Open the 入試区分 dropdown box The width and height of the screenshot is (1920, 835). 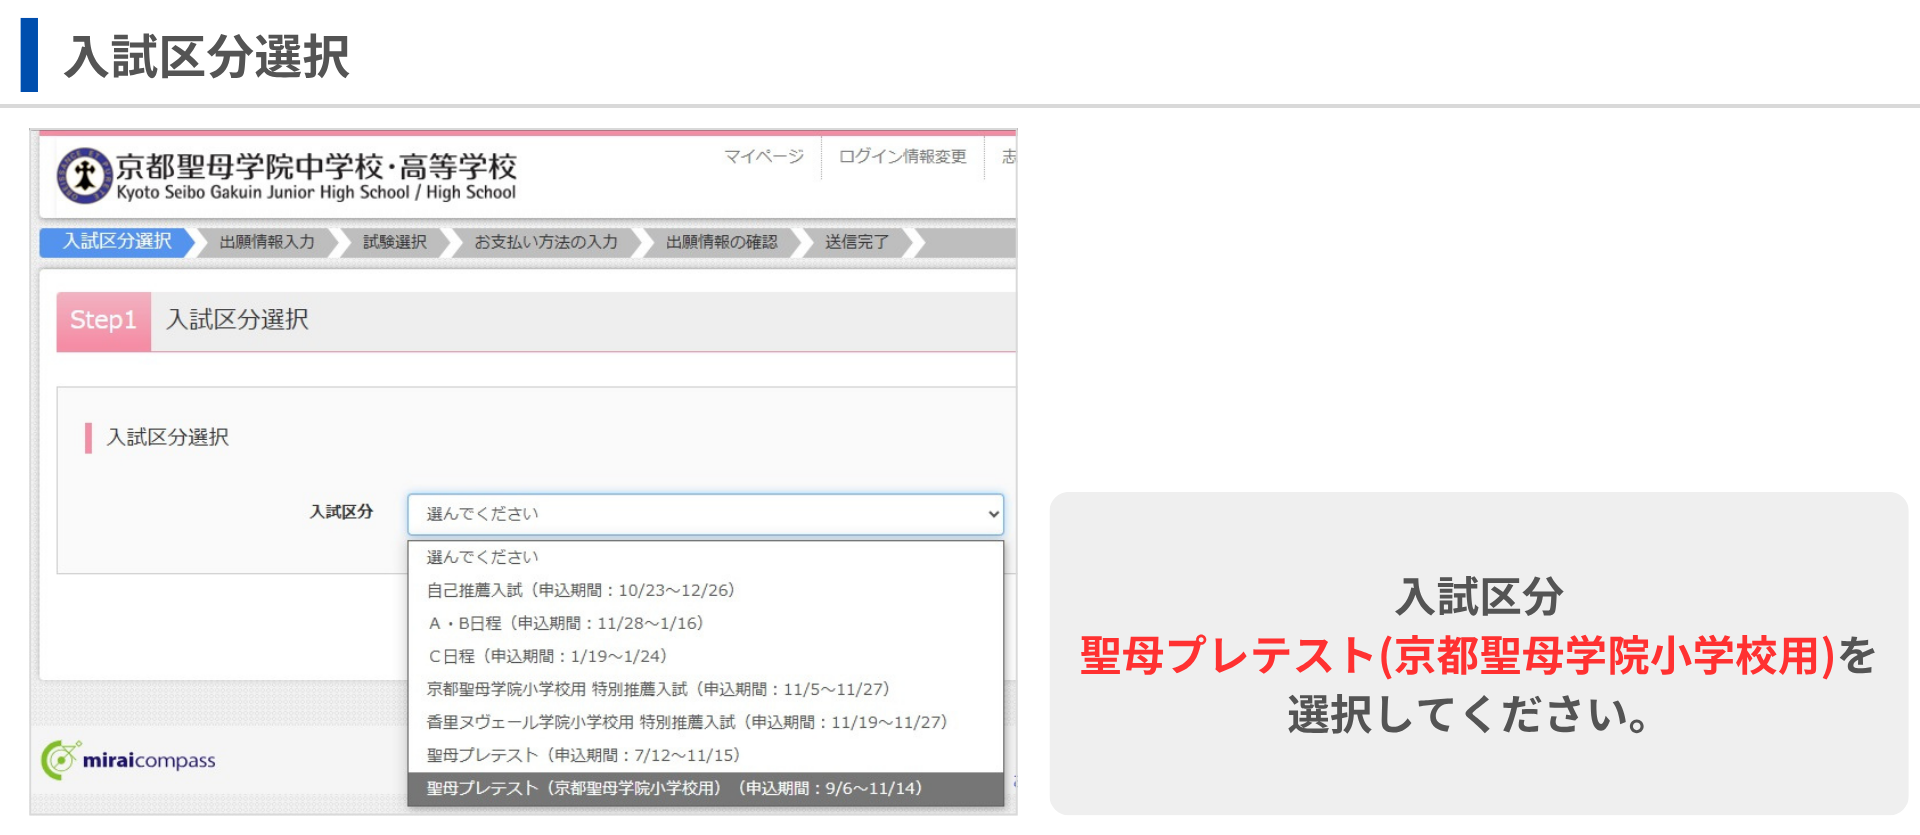(705, 514)
